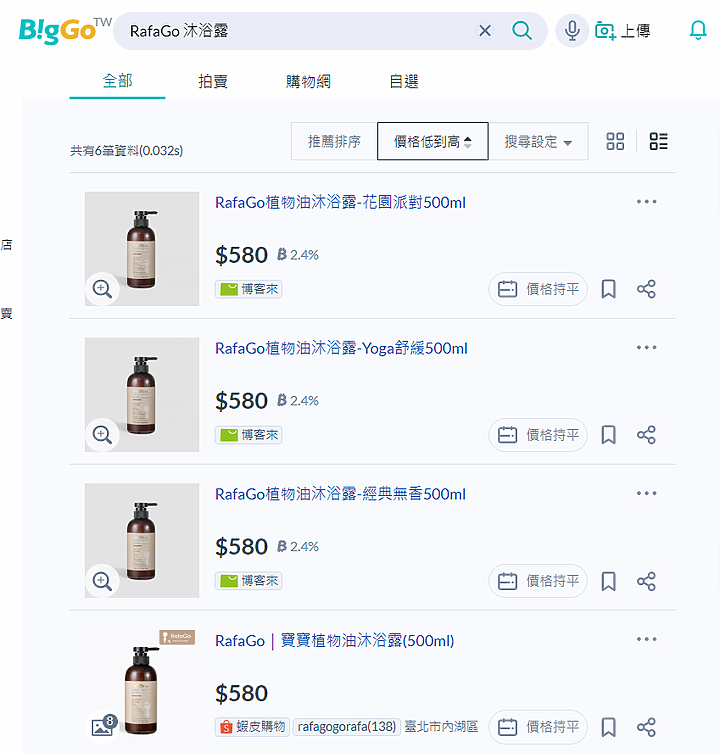Focus the search field containing RafaGo 沐浴露
Image resolution: width=720 pixels, height=753 pixels.
(x=298, y=31)
